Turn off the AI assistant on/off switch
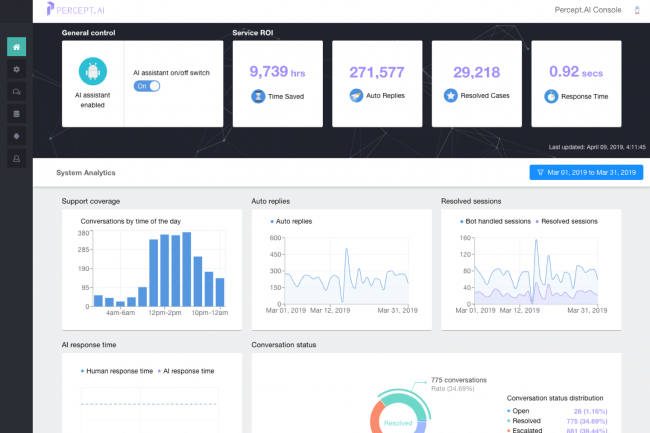Image resolution: width=650 pixels, height=433 pixels. pyautogui.click(x=147, y=86)
